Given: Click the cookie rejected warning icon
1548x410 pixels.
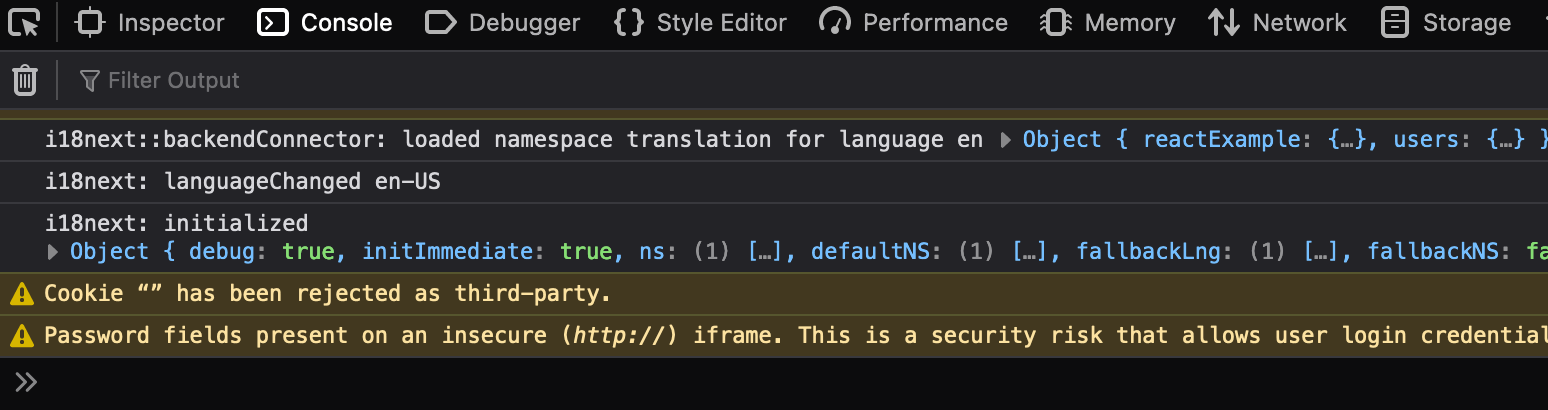Looking at the screenshot, I should [x=21, y=294].
